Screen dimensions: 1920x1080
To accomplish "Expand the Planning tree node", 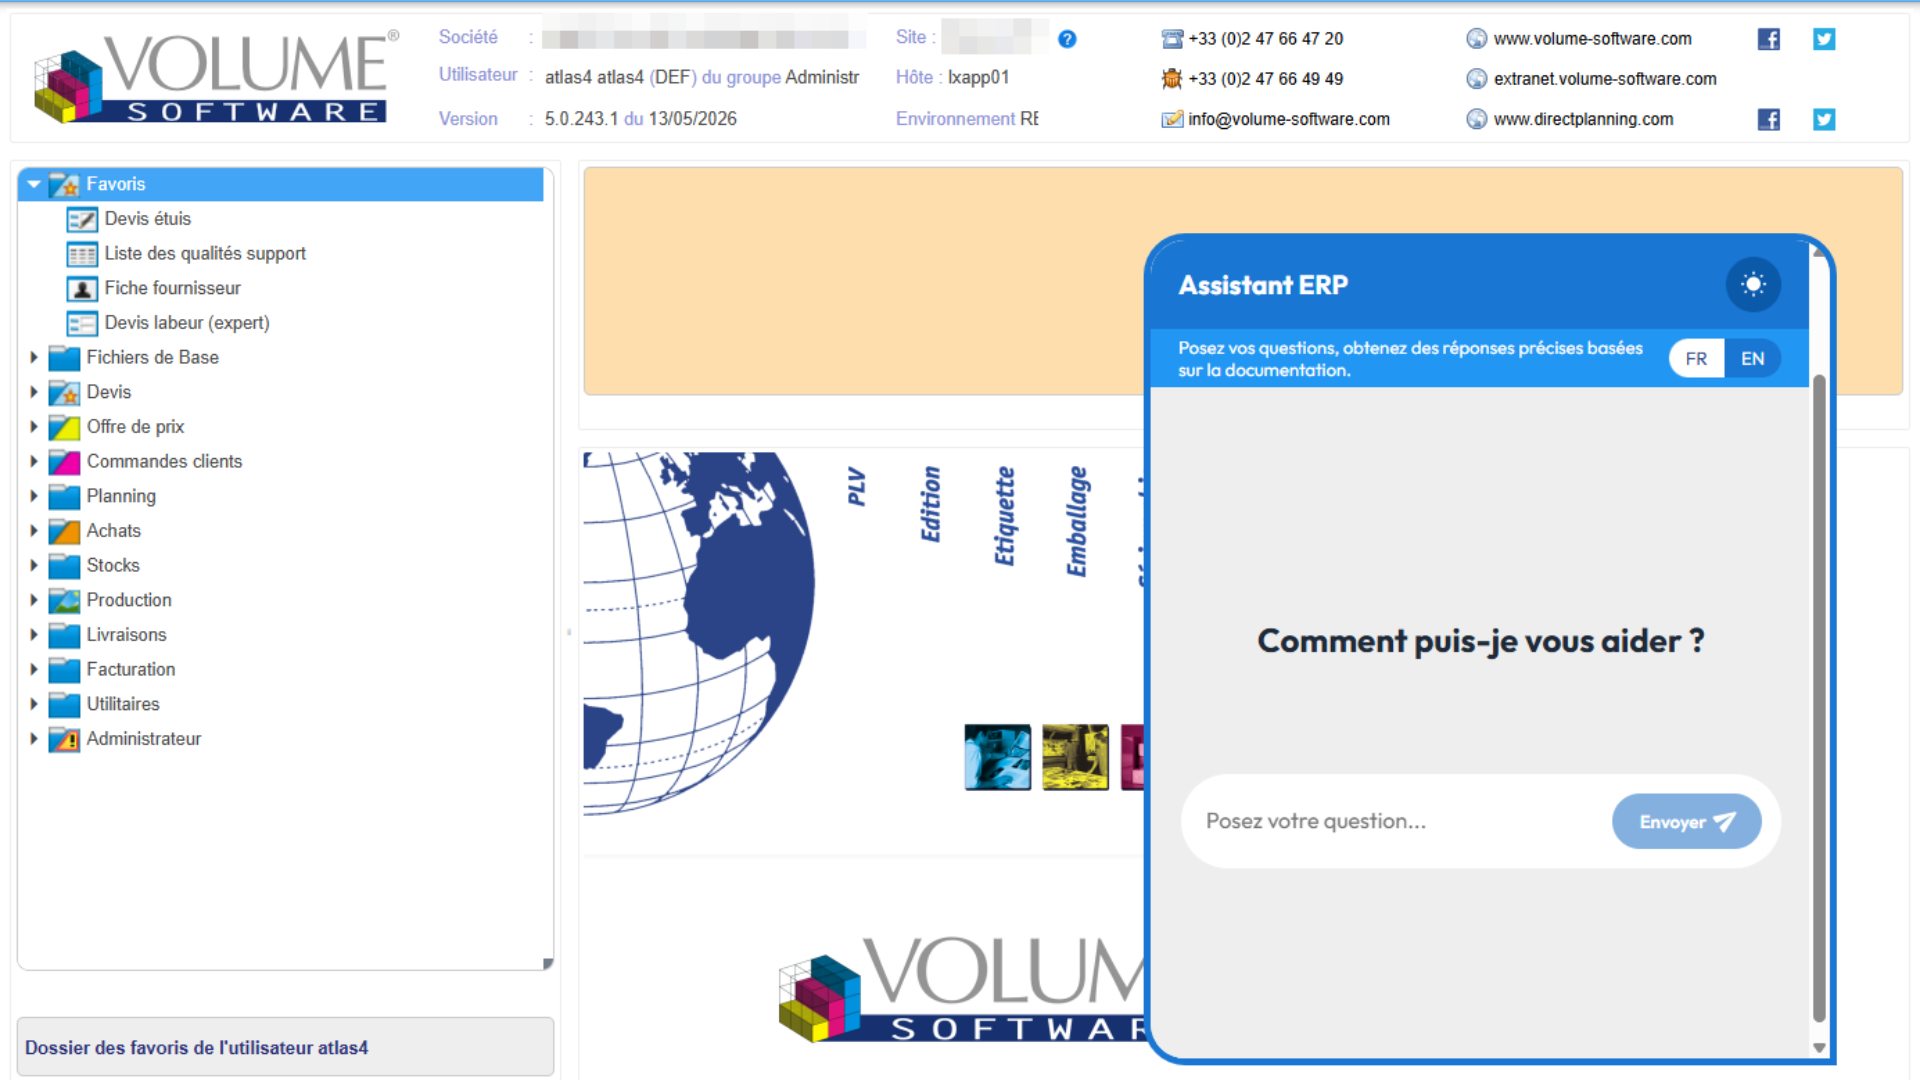I will click(34, 496).
